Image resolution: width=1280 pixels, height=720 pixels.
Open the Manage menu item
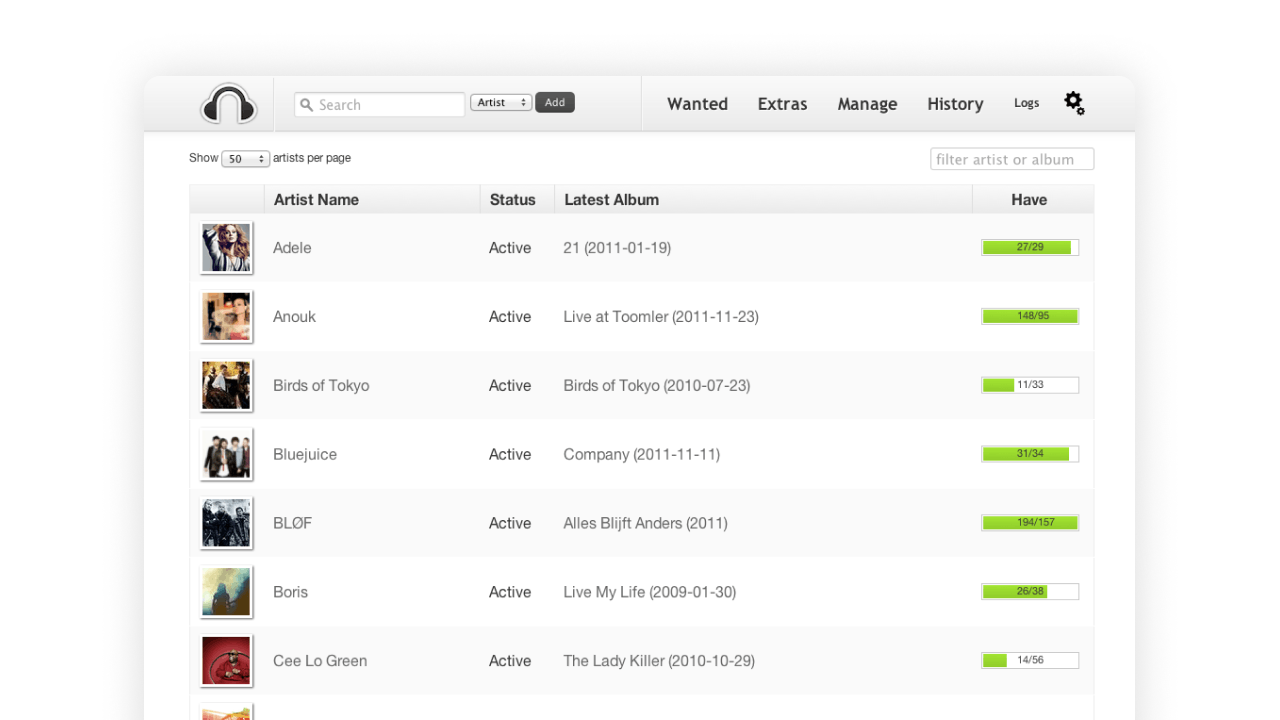click(867, 104)
